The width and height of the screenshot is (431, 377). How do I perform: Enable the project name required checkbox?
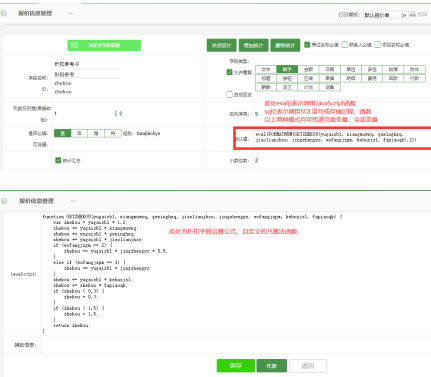[x=377, y=45]
